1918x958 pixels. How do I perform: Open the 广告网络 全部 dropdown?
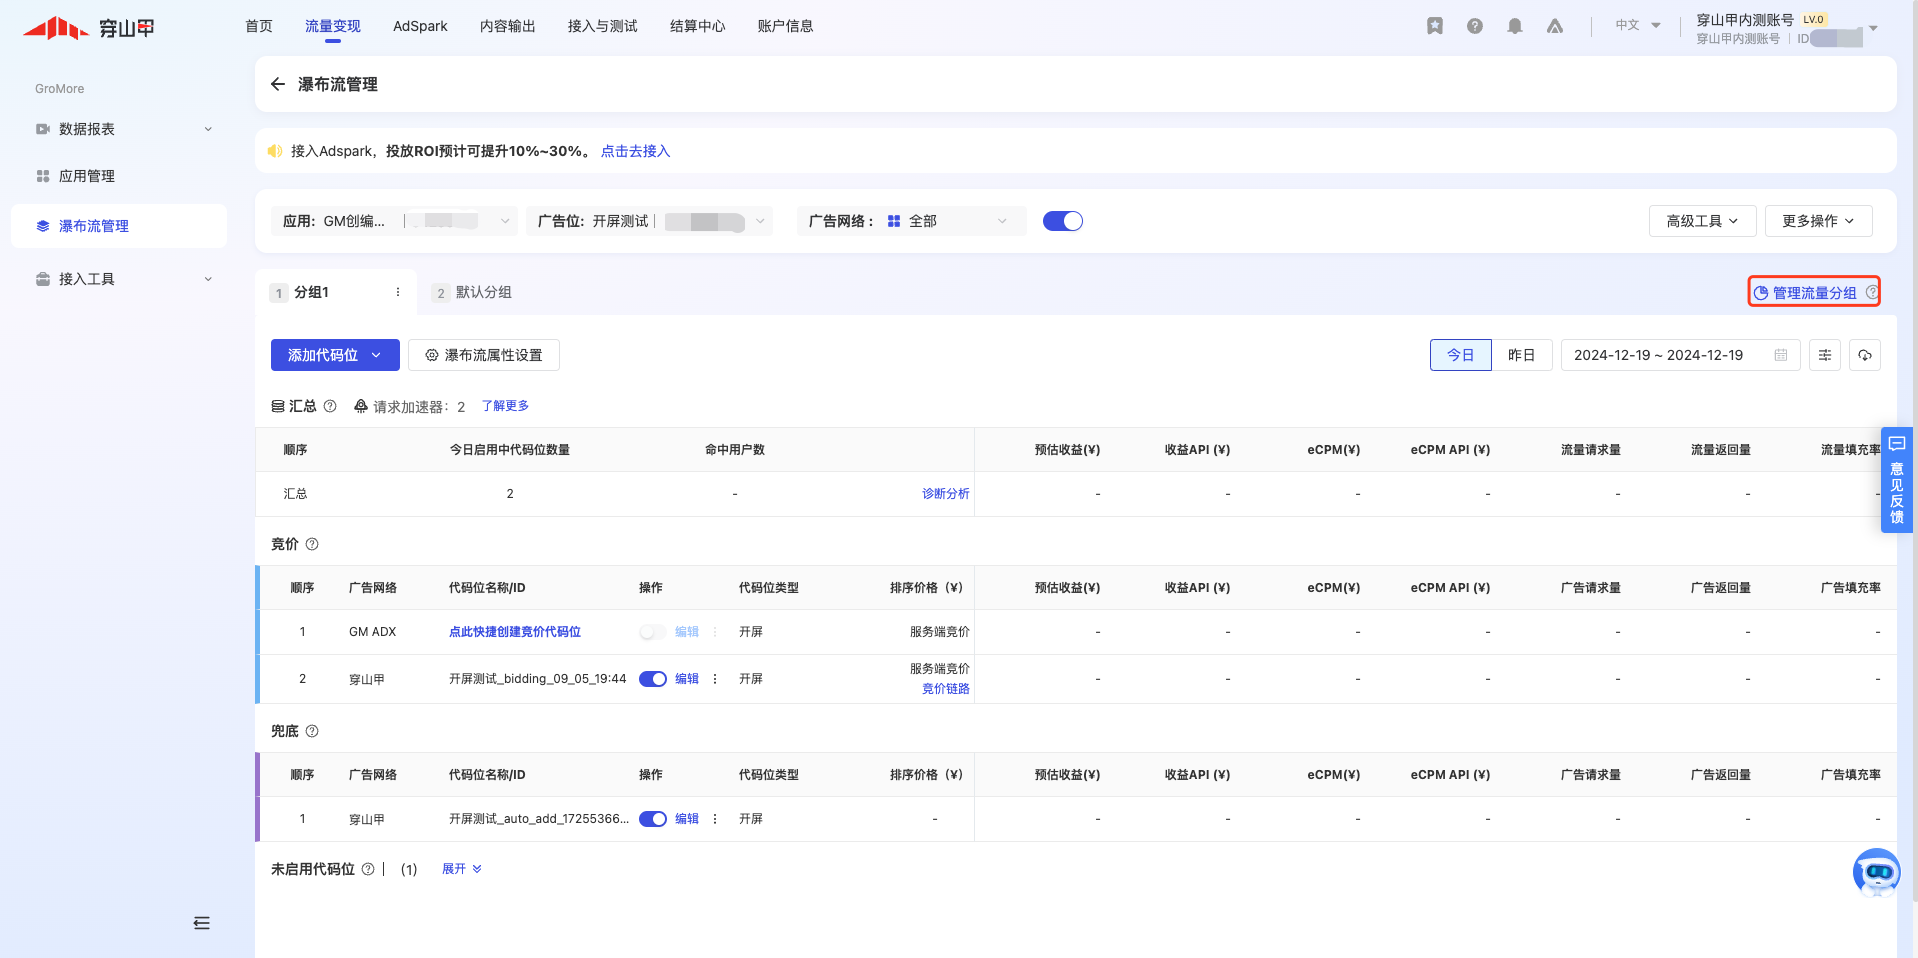click(912, 221)
